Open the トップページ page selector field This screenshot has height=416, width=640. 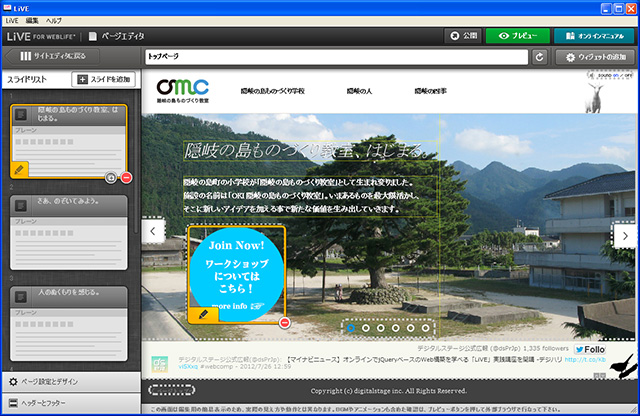[335, 58]
